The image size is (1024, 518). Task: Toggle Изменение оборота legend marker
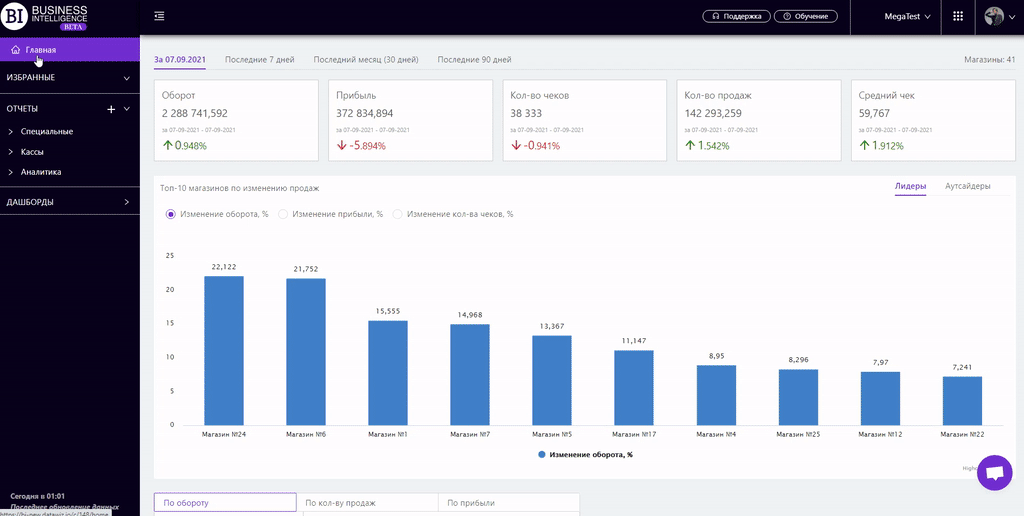(542, 454)
